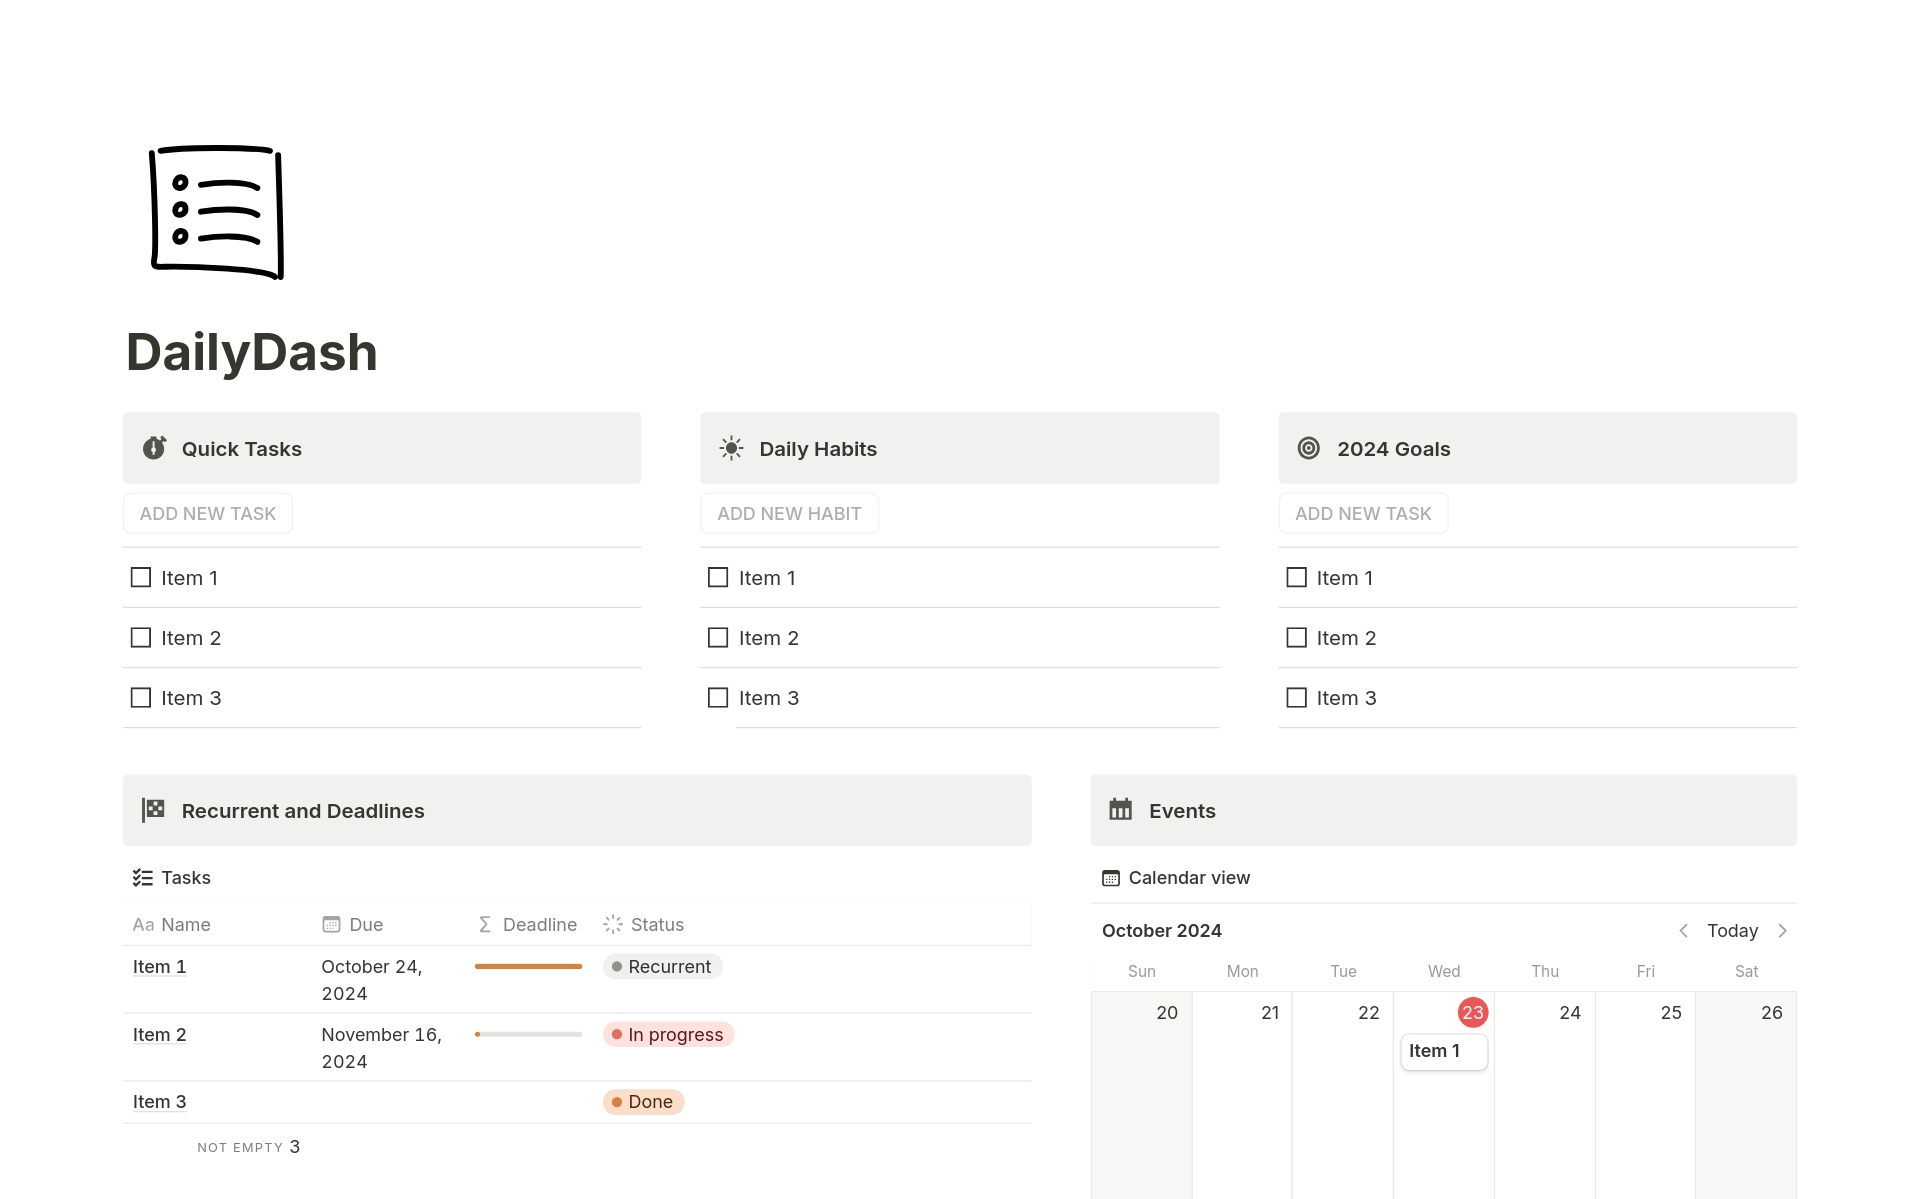Check Item 3 under 2024 Goals
Image resolution: width=1920 pixels, height=1199 pixels.
(x=1296, y=697)
